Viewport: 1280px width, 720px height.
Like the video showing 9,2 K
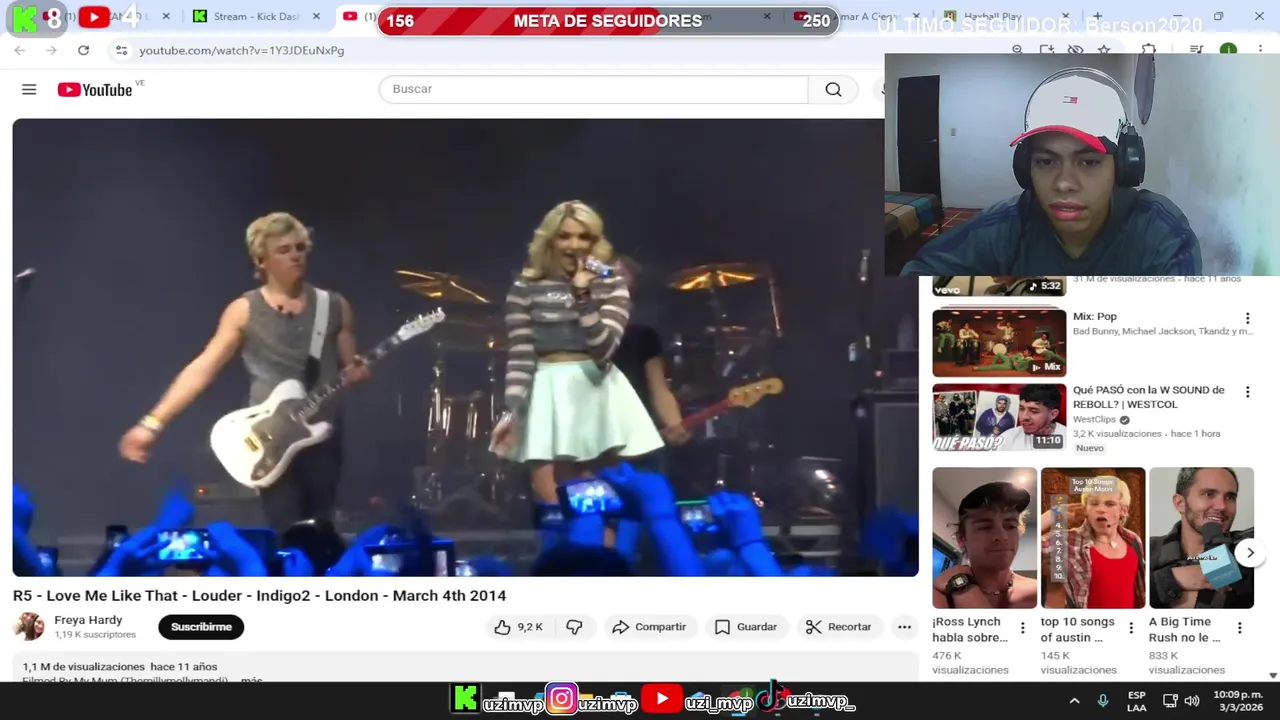point(518,627)
